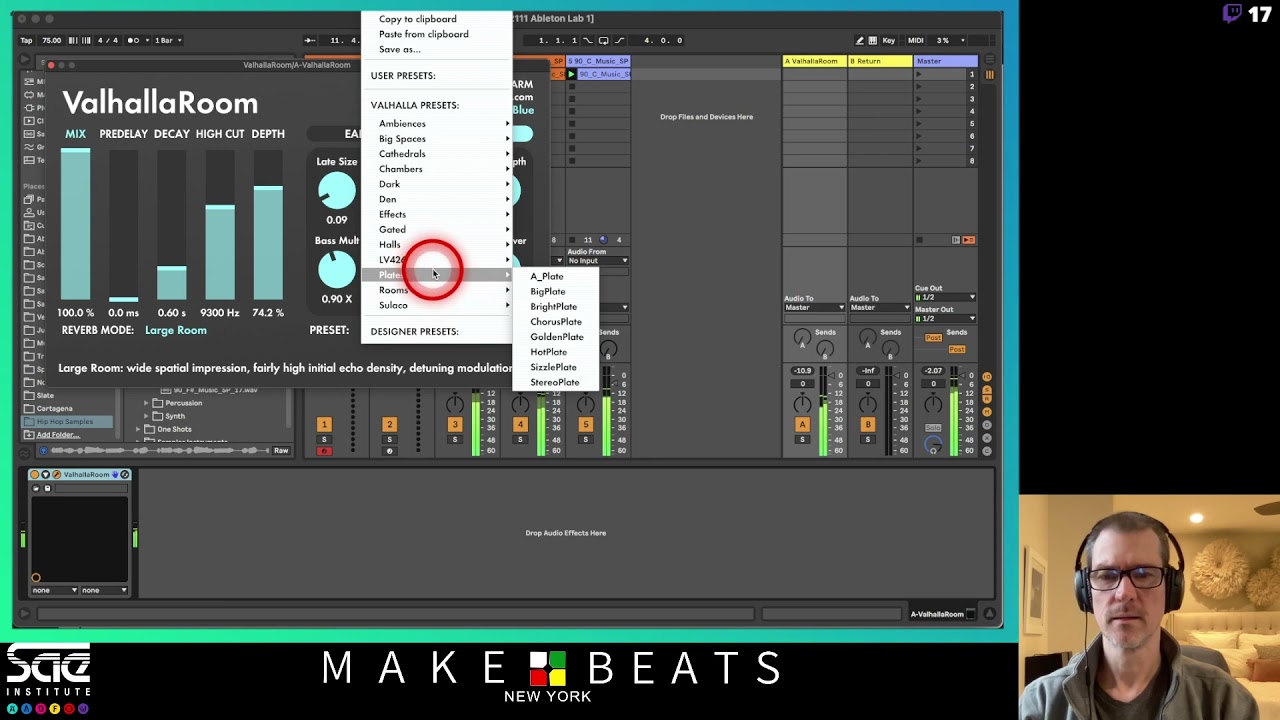Viewport: 1280px width, 720px height.
Task: Click Paste from clipboard
Action: coord(424,34)
